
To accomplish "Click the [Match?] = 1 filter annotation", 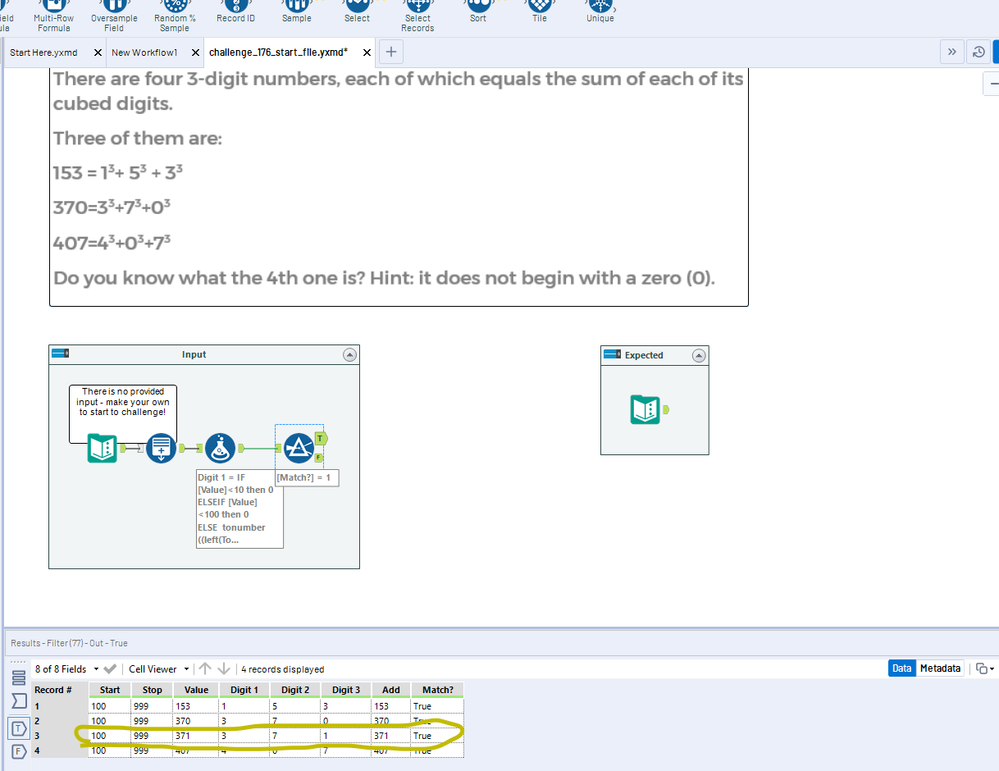I will coord(306,477).
